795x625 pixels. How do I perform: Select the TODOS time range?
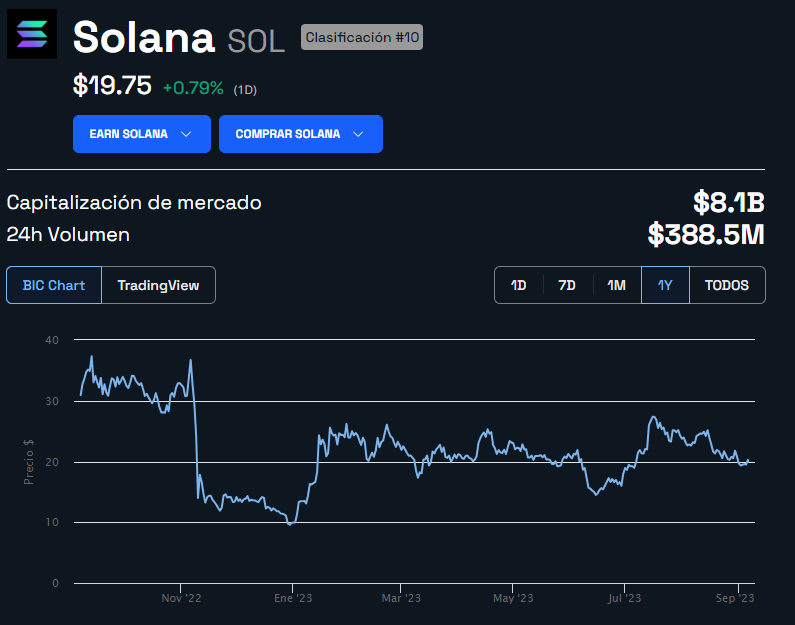point(727,285)
